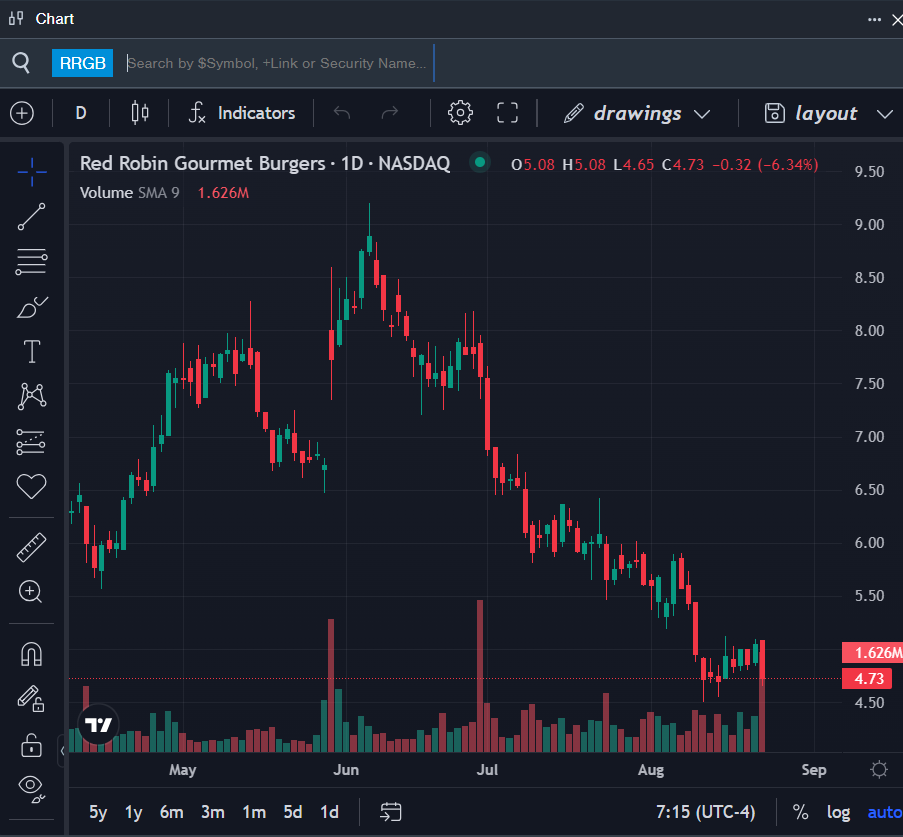Select the text annotation tool
The width and height of the screenshot is (903, 837).
point(32,352)
